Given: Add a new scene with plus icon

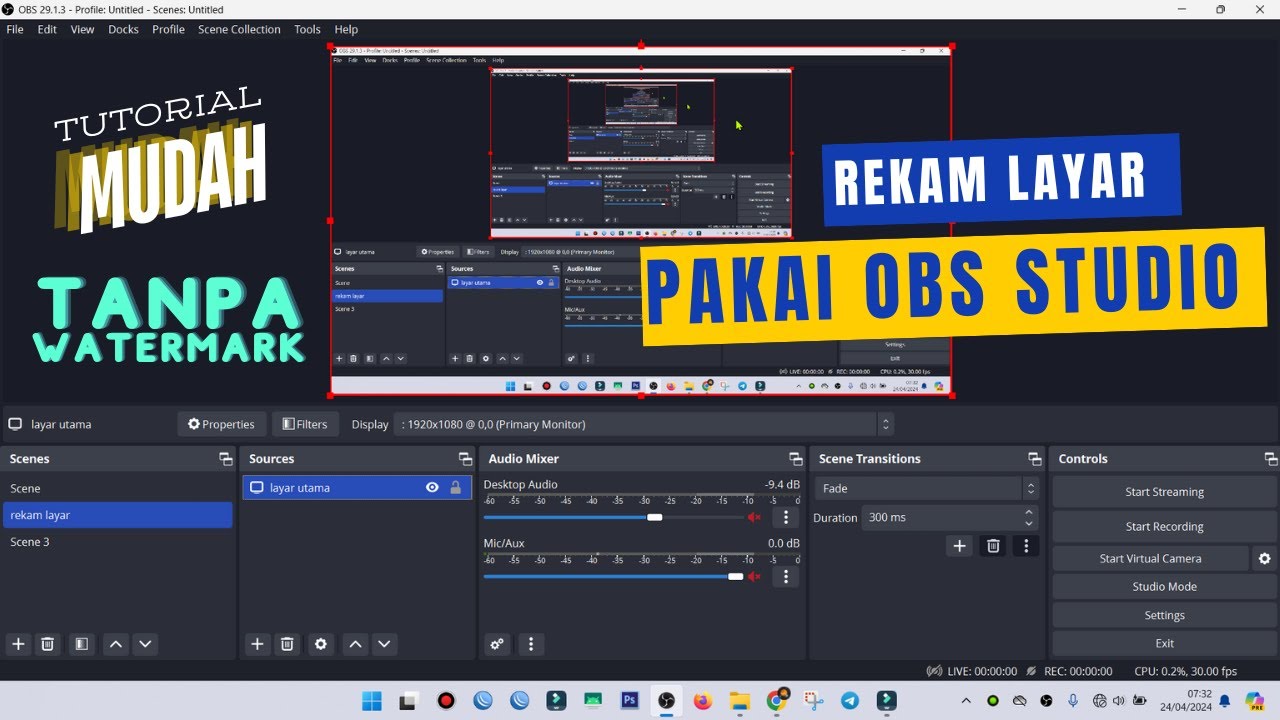Looking at the screenshot, I should tap(18, 644).
